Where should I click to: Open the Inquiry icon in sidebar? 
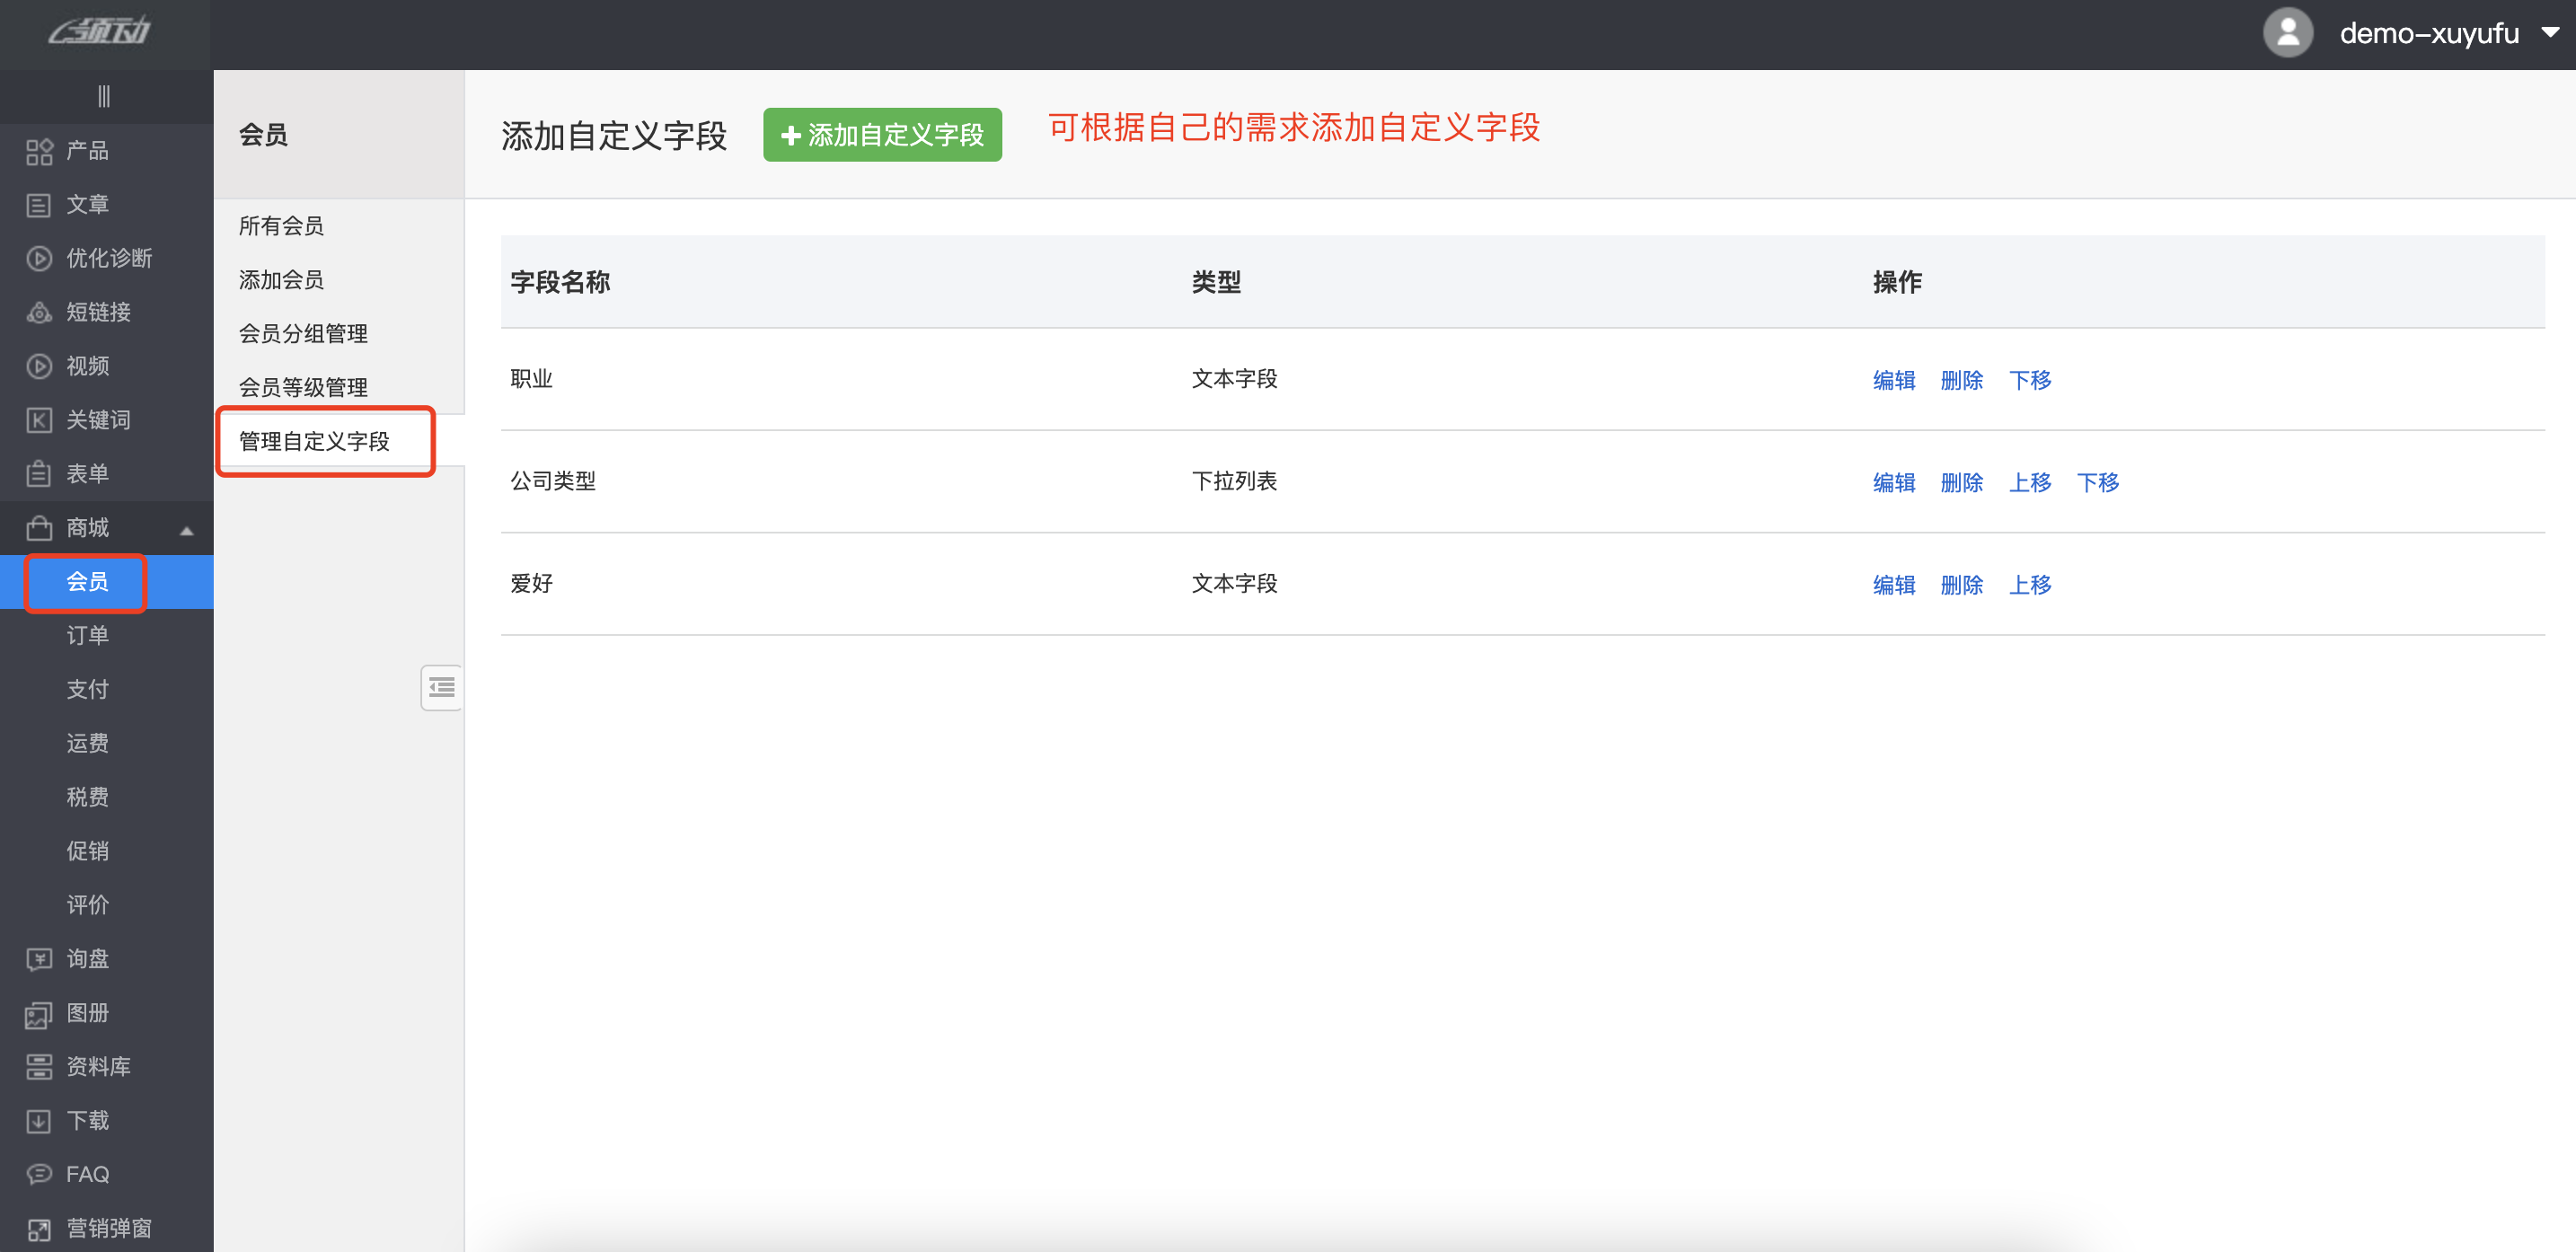[38, 959]
